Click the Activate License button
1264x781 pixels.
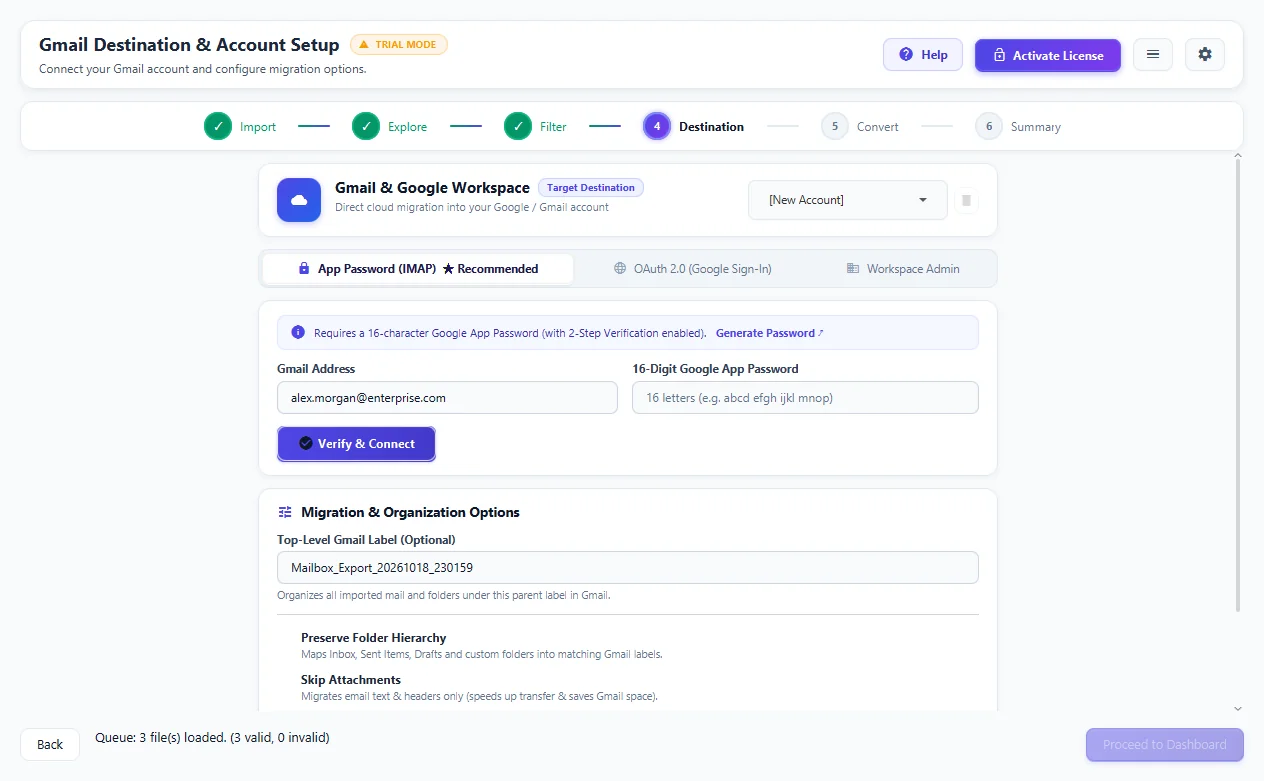click(1048, 55)
